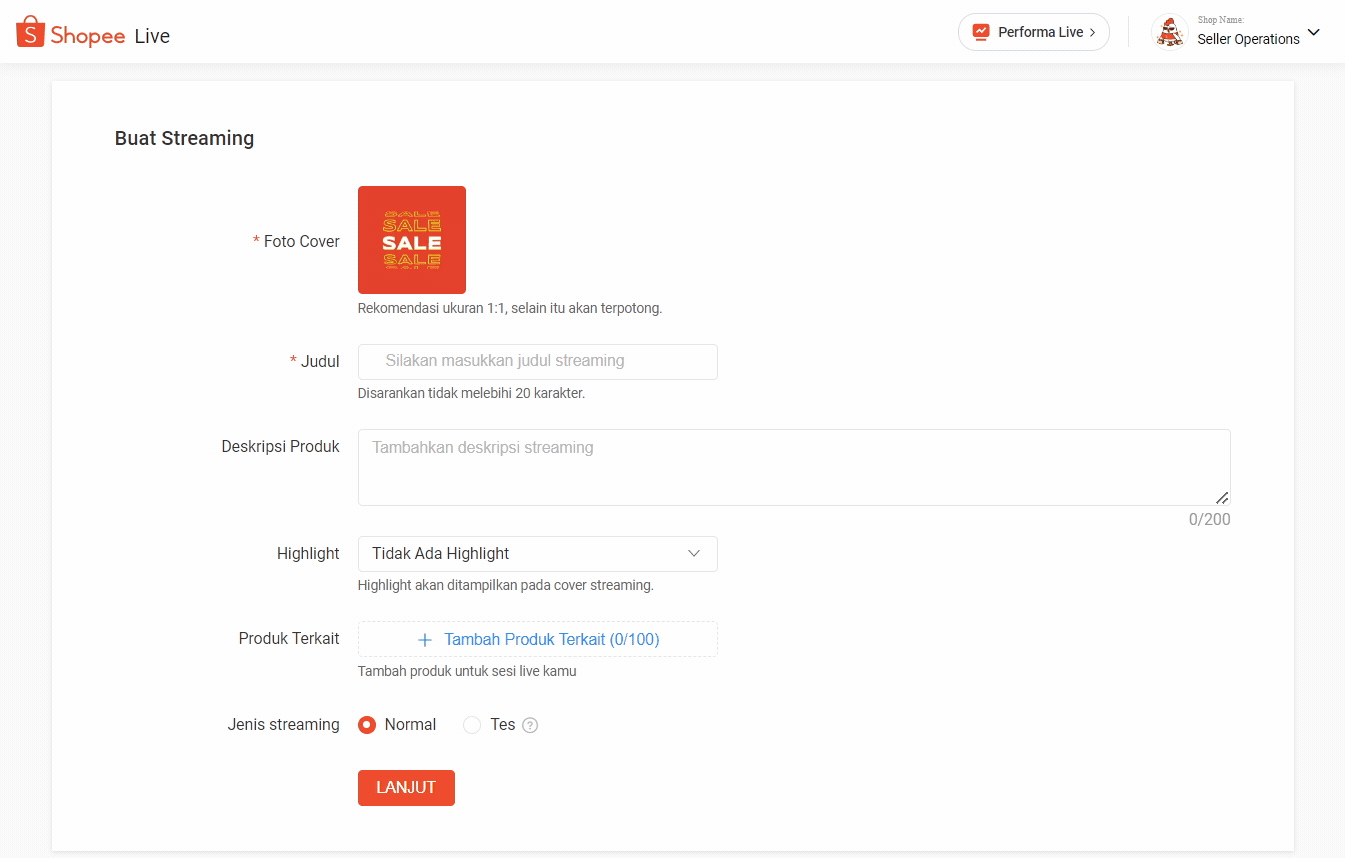Select the Tes streaming radio button
The height and width of the screenshot is (858, 1345).
point(471,725)
